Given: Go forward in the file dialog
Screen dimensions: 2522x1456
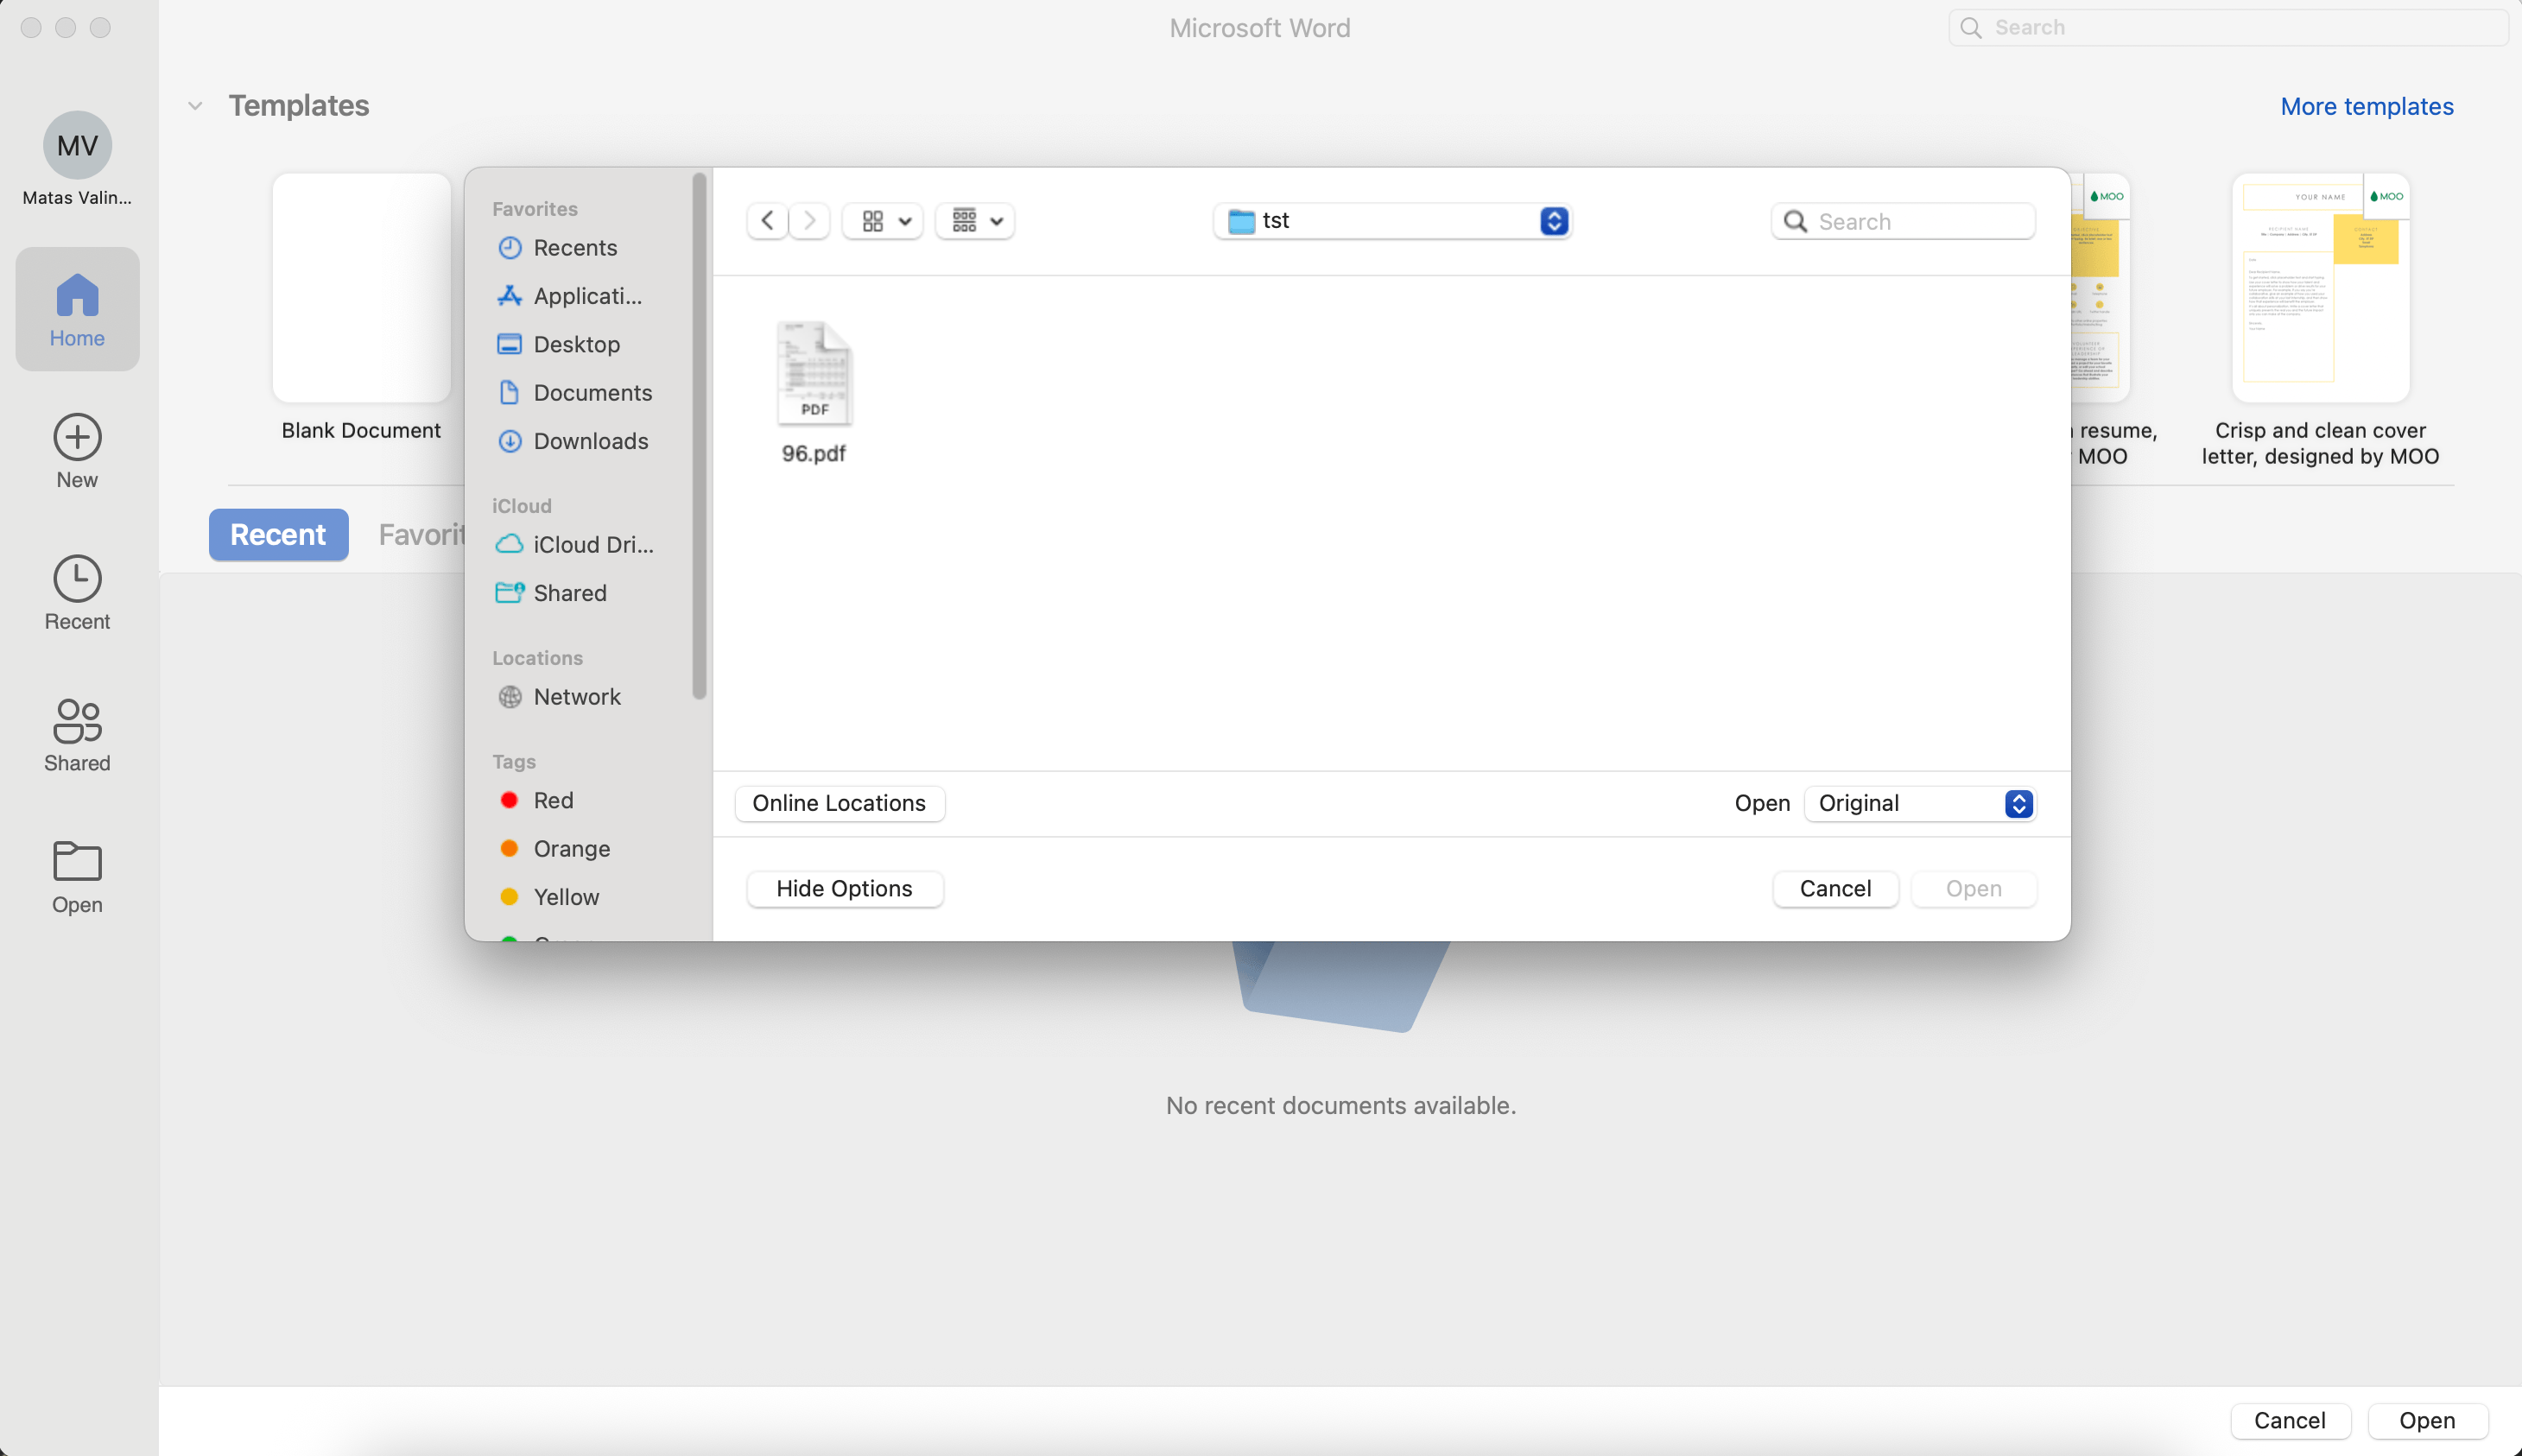Looking at the screenshot, I should click(809, 221).
